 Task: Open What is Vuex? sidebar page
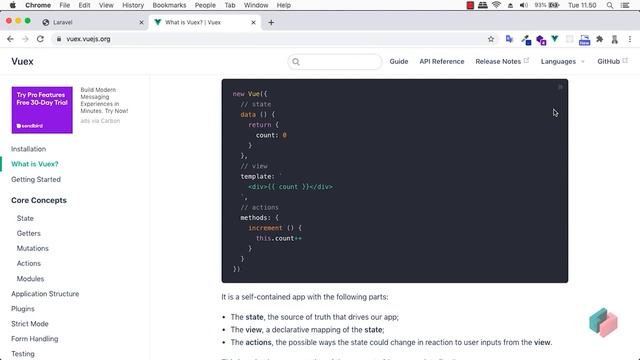pos(35,164)
